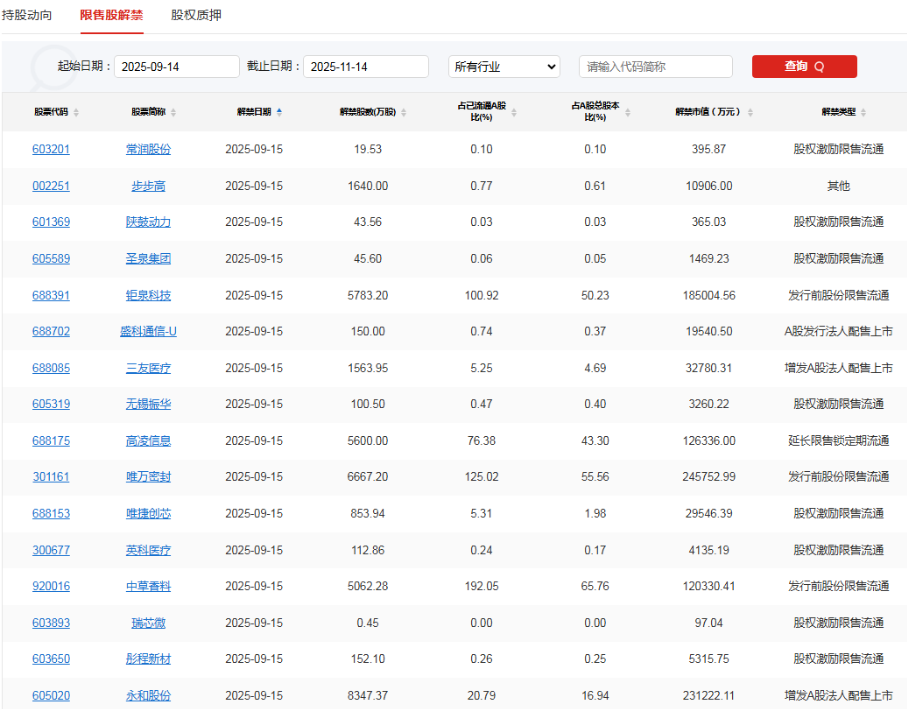Click the 唯万密封 stock name link
This screenshot has width=907, height=709.
[149, 477]
